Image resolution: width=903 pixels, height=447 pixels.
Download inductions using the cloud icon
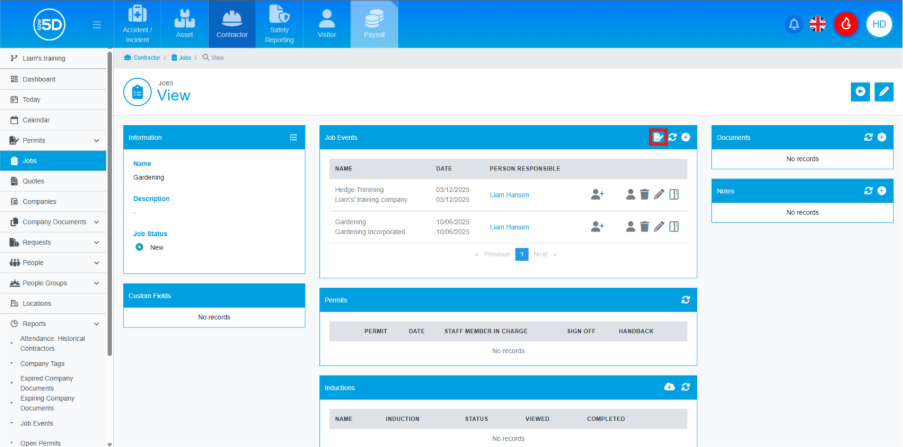point(670,387)
